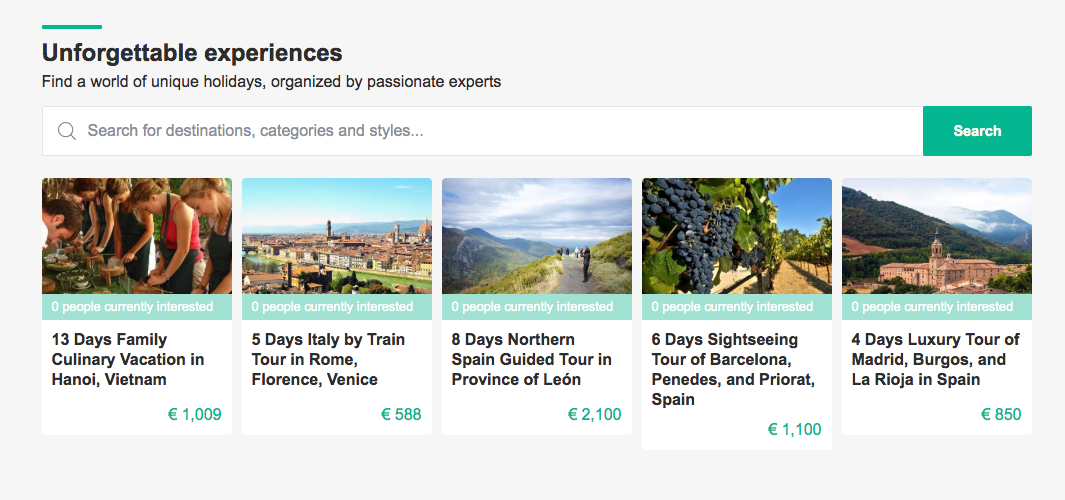This screenshot has height=500, width=1065.
Task: Click the € 1,009 price
Action: click(193, 414)
